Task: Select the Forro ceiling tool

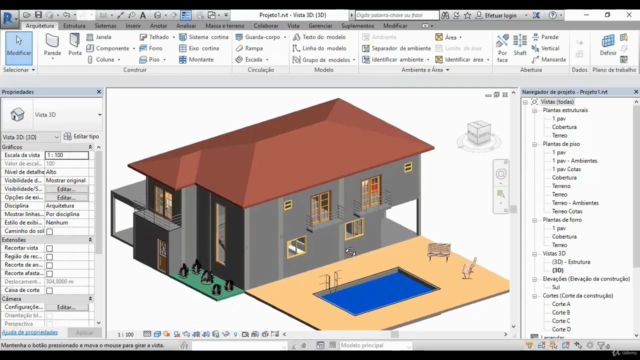Action: (151, 48)
